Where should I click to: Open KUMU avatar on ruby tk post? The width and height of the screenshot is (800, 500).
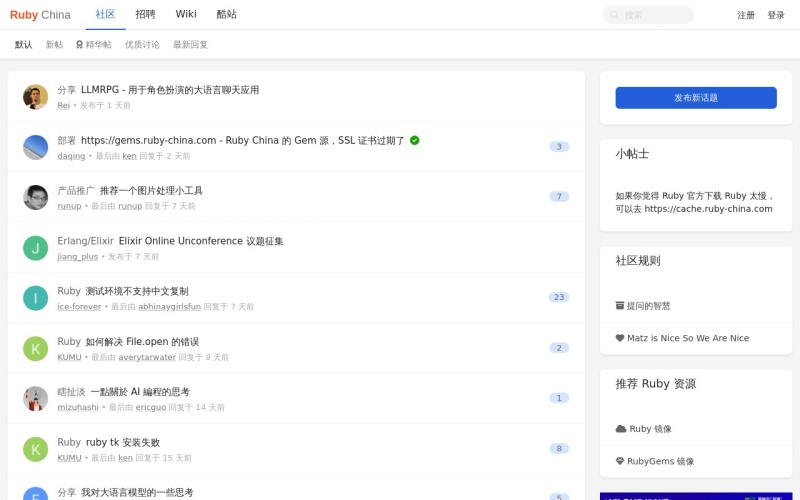[35, 449]
